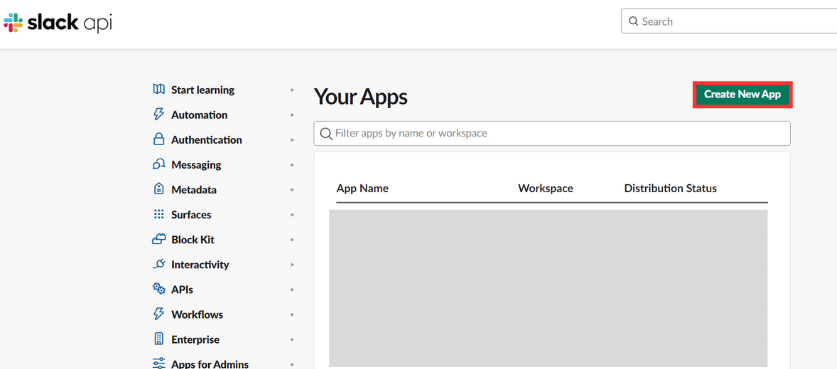Click the Messaging chat bubble icon
The width and height of the screenshot is (837, 369).
pyautogui.click(x=159, y=164)
